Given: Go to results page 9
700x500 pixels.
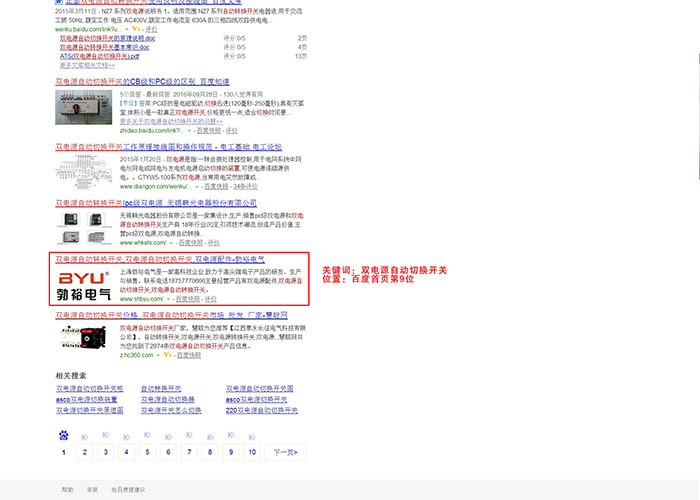Looking at the screenshot, I should (231, 452).
